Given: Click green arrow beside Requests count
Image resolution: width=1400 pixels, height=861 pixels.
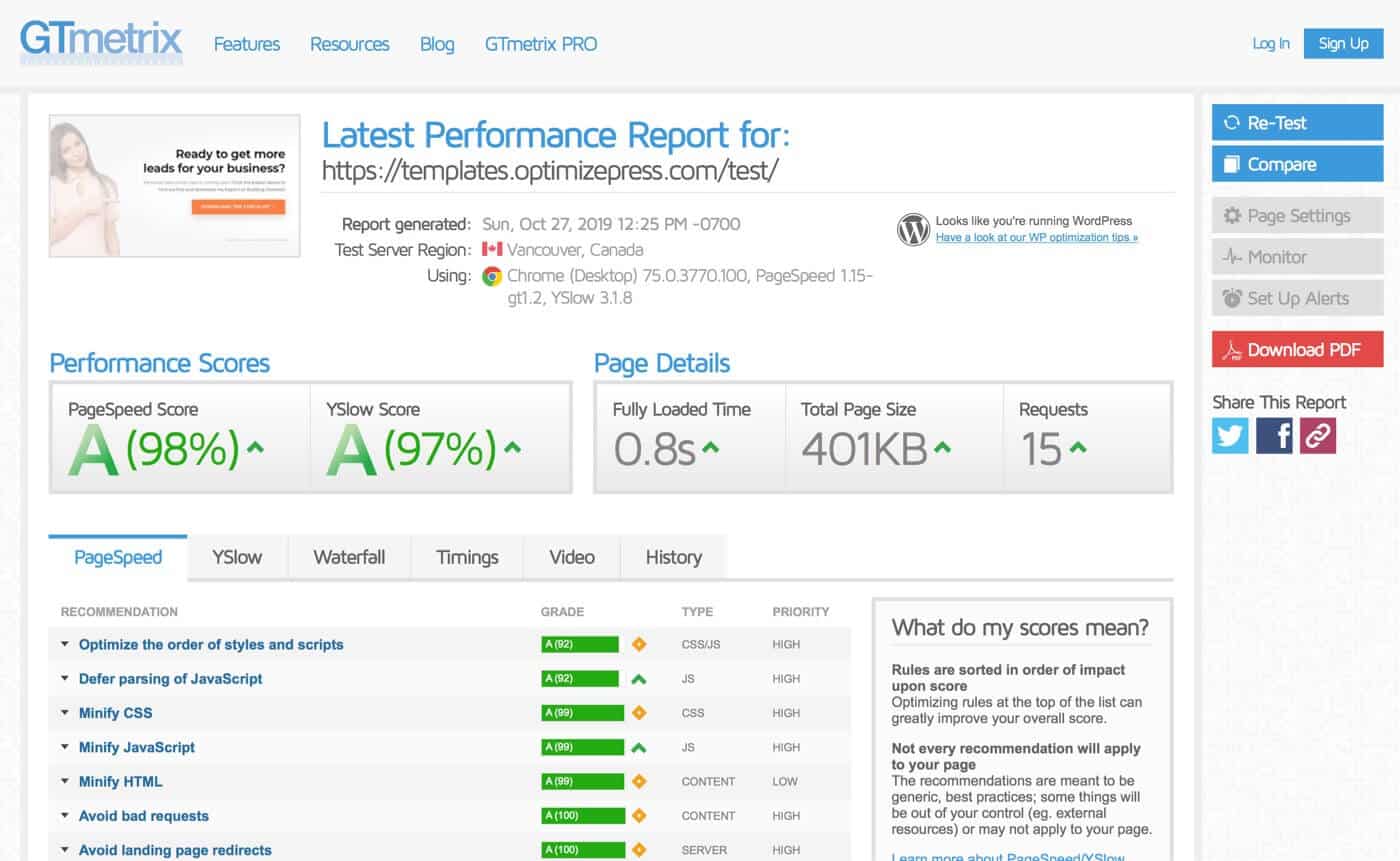Looking at the screenshot, I should coord(1077,448).
